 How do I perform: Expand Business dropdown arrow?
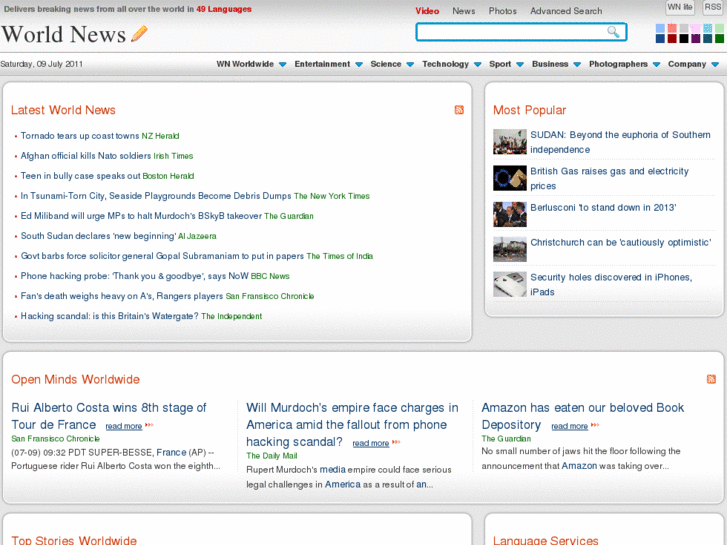(x=577, y=64)
